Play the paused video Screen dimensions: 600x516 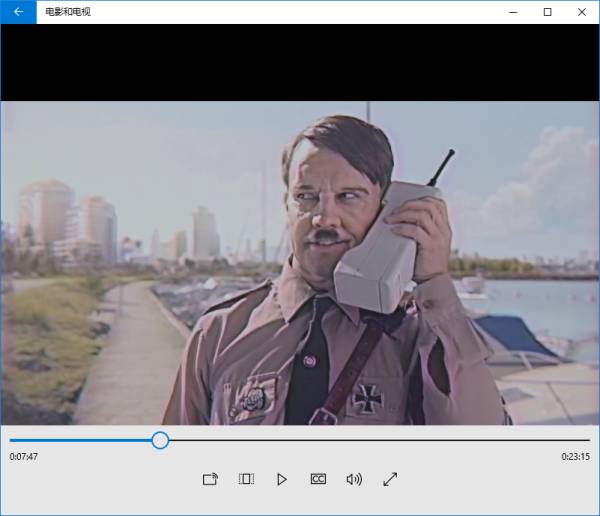point(282,479)
